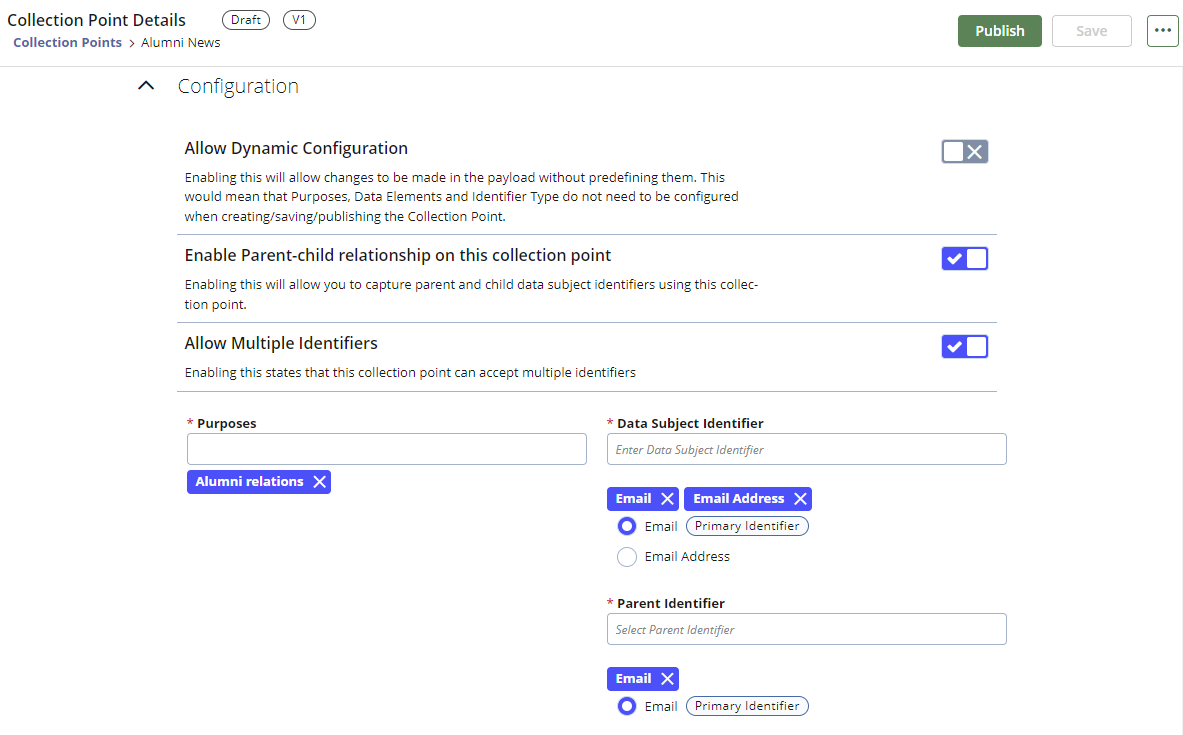Image resolution: width=1183 pixels, height=735 pixels.
Task: Disable Parent-child relationship on this collection point
Action: 964,258
